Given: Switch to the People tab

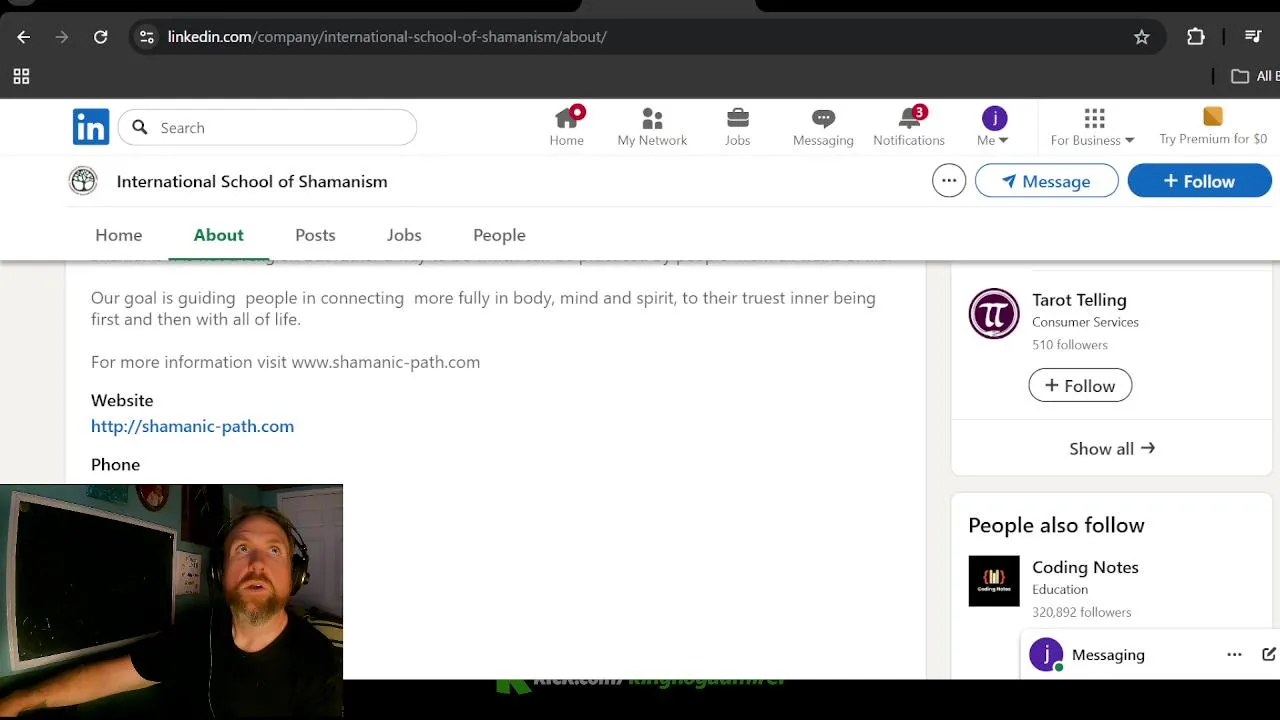Looking at the screenshot, I should pyautogui.click(x=499, y=235).
